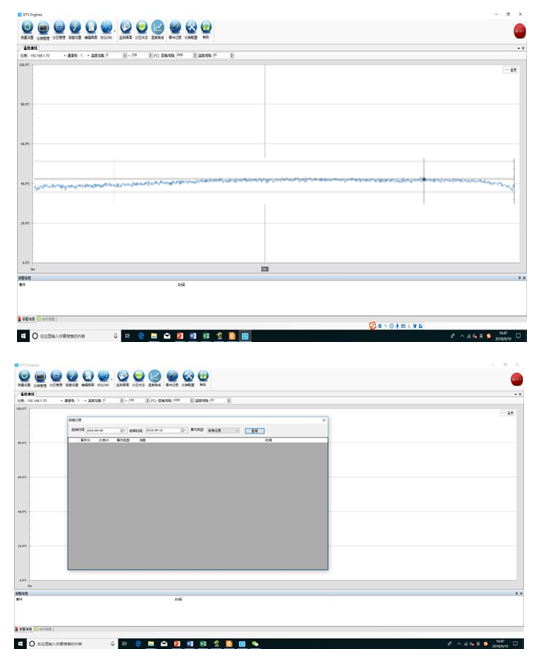537x660 pixels.
Task: Click the globe icon in the toolbar of the window with the query dialog
Action: [x=104, y=376]
